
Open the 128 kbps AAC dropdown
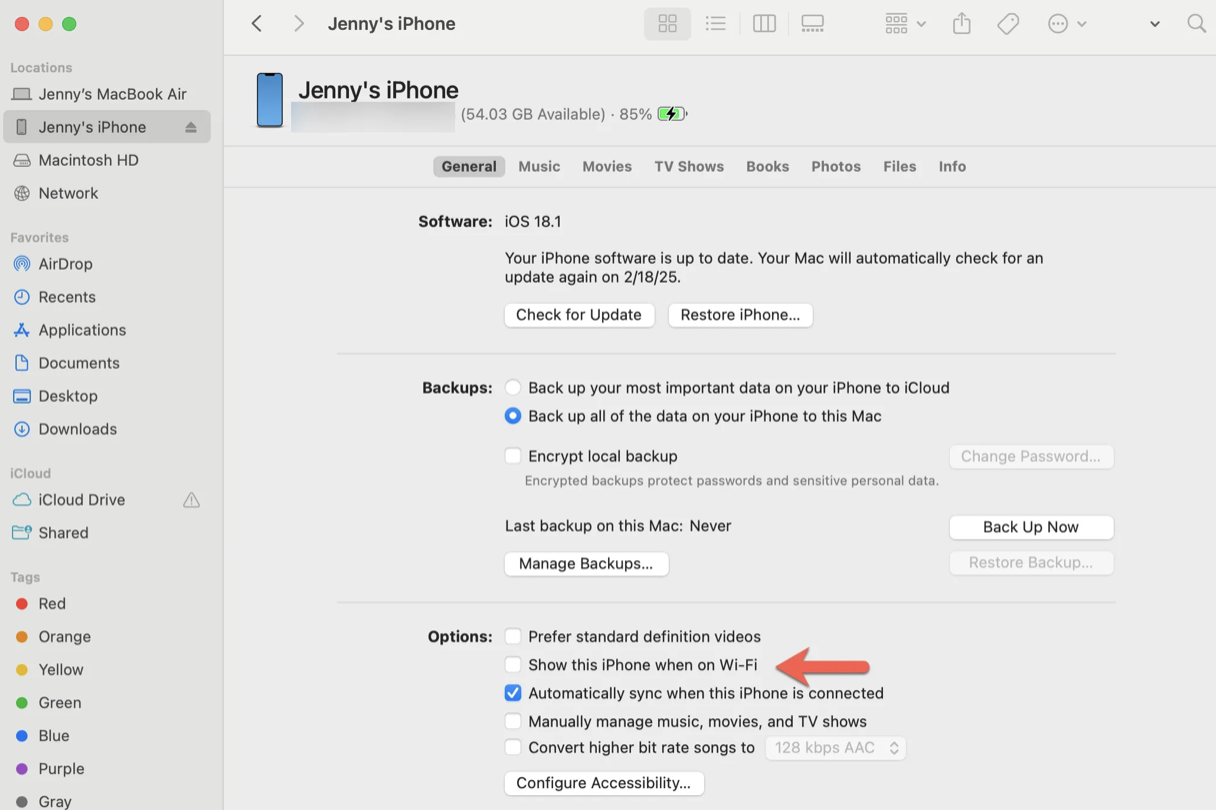pos(835,747)
